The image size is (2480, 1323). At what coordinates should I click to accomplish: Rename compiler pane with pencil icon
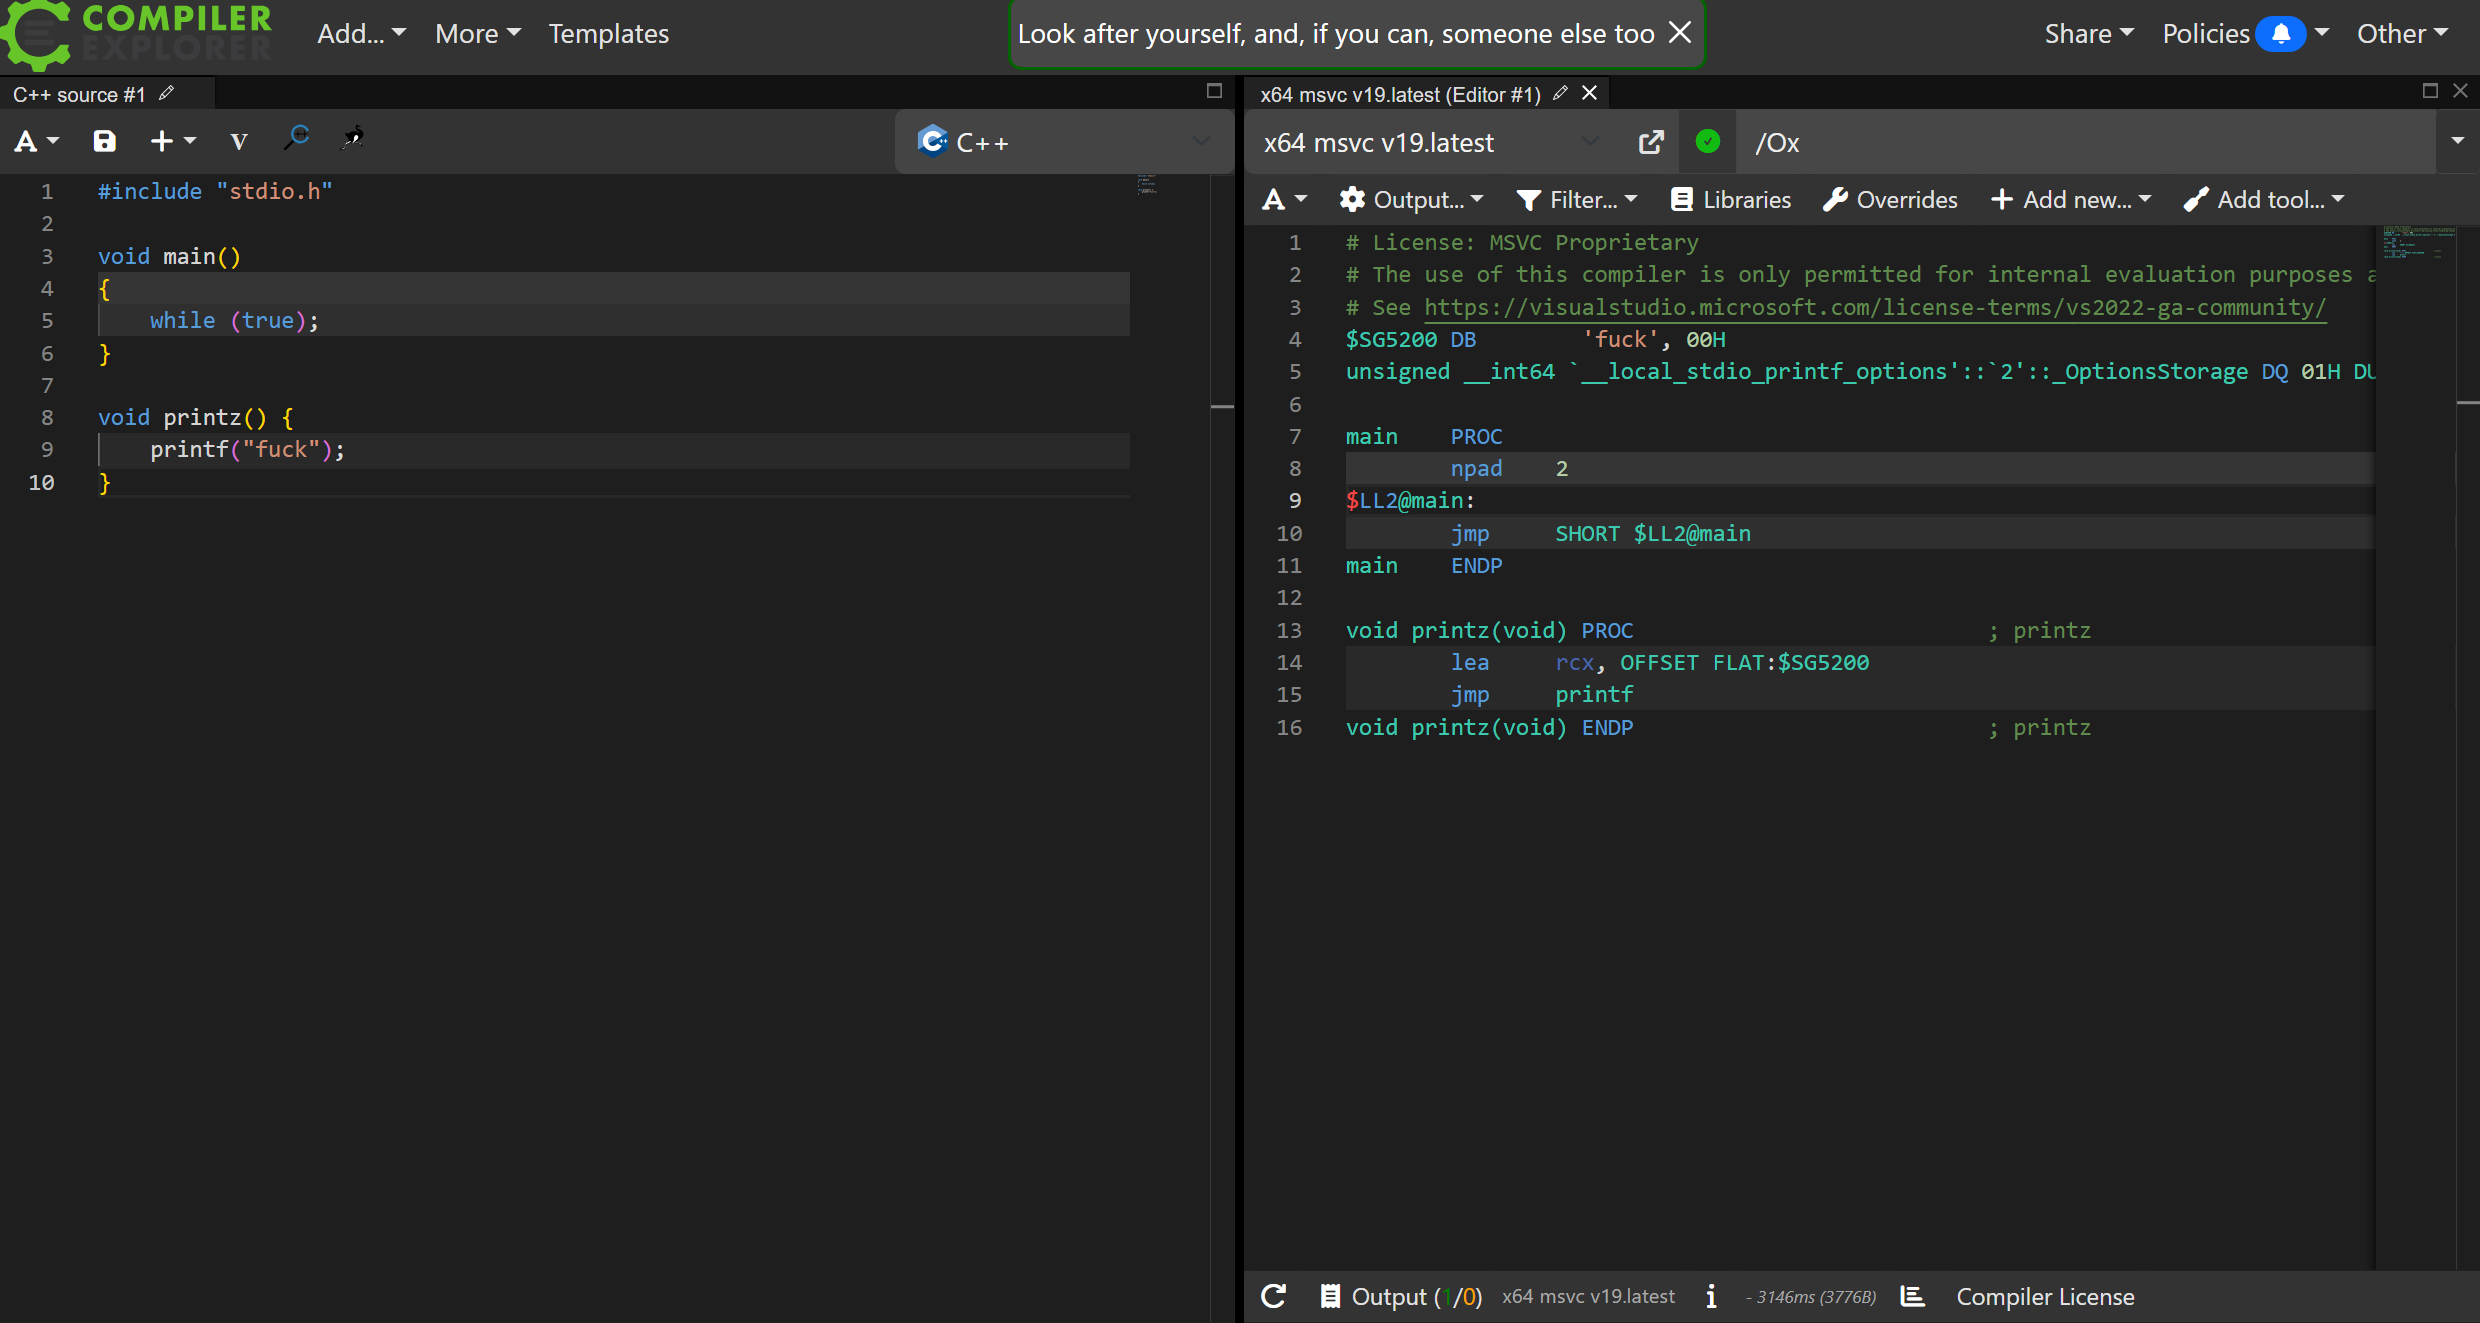coord(1560,93)
